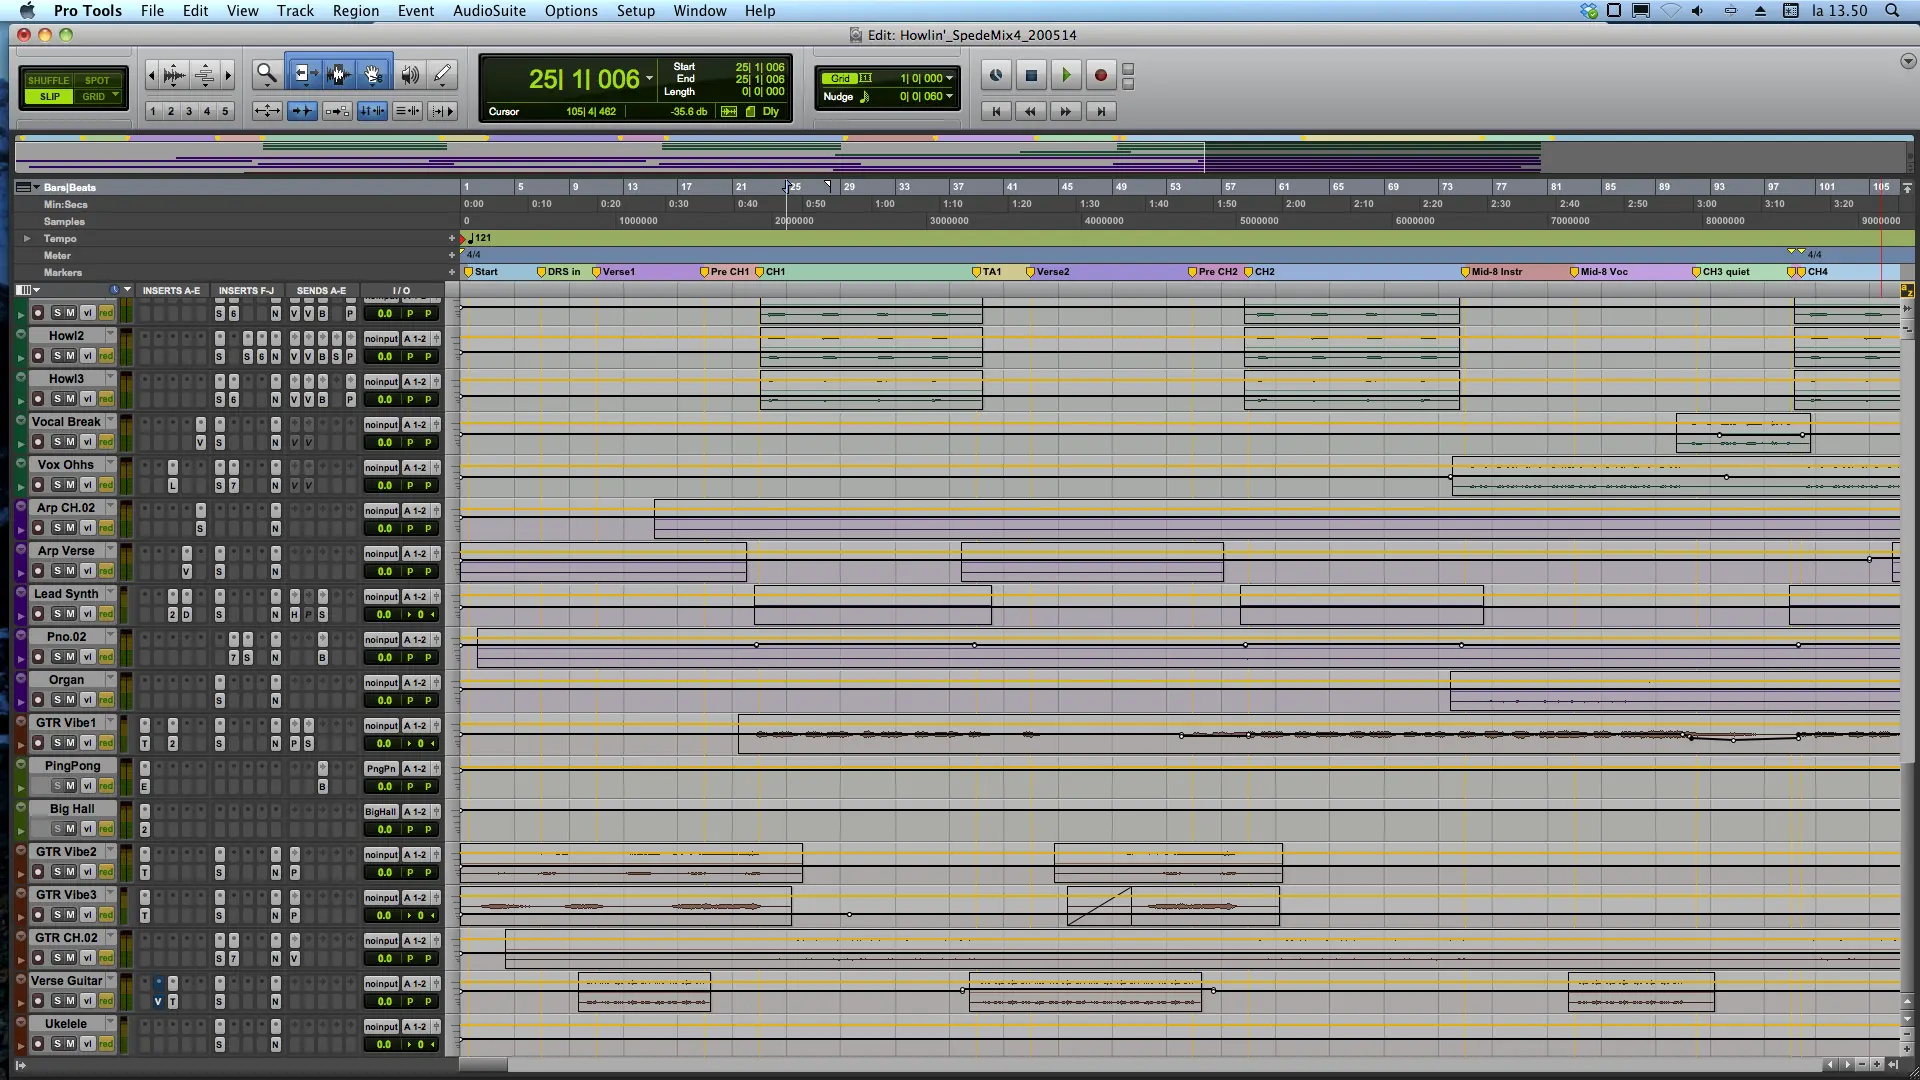Start playback with the Play button
The width and height of the screenshot is (1920, 1080).
point(1066,75)
